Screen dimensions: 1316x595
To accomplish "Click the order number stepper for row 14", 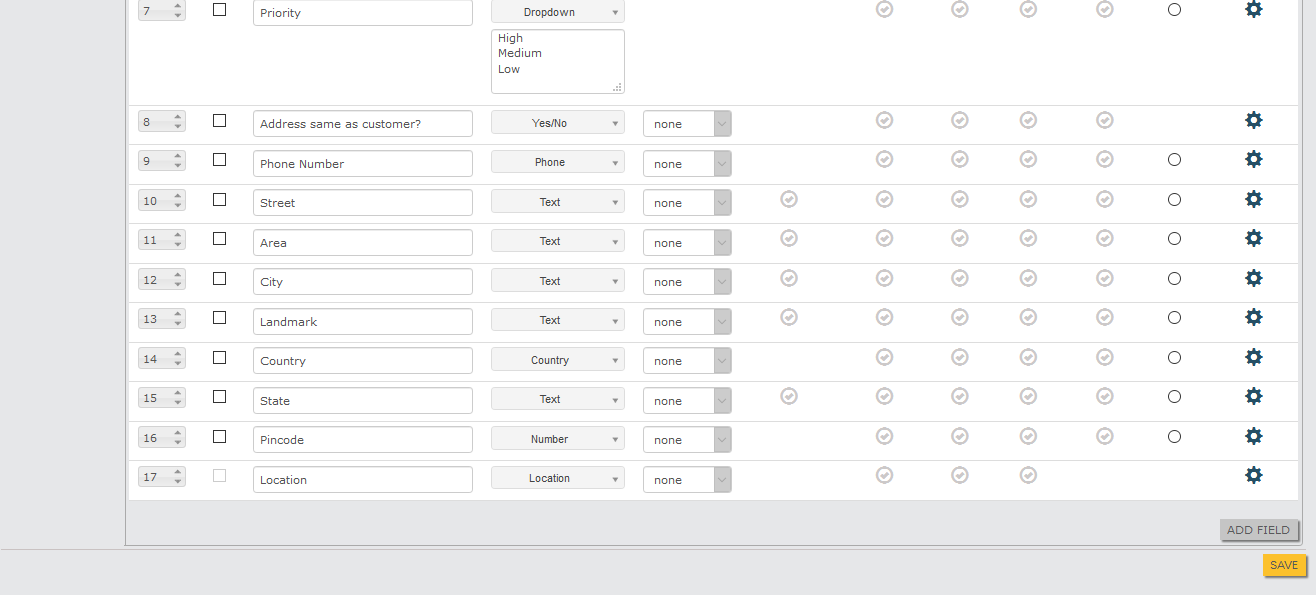I will (x=161, y=359).
